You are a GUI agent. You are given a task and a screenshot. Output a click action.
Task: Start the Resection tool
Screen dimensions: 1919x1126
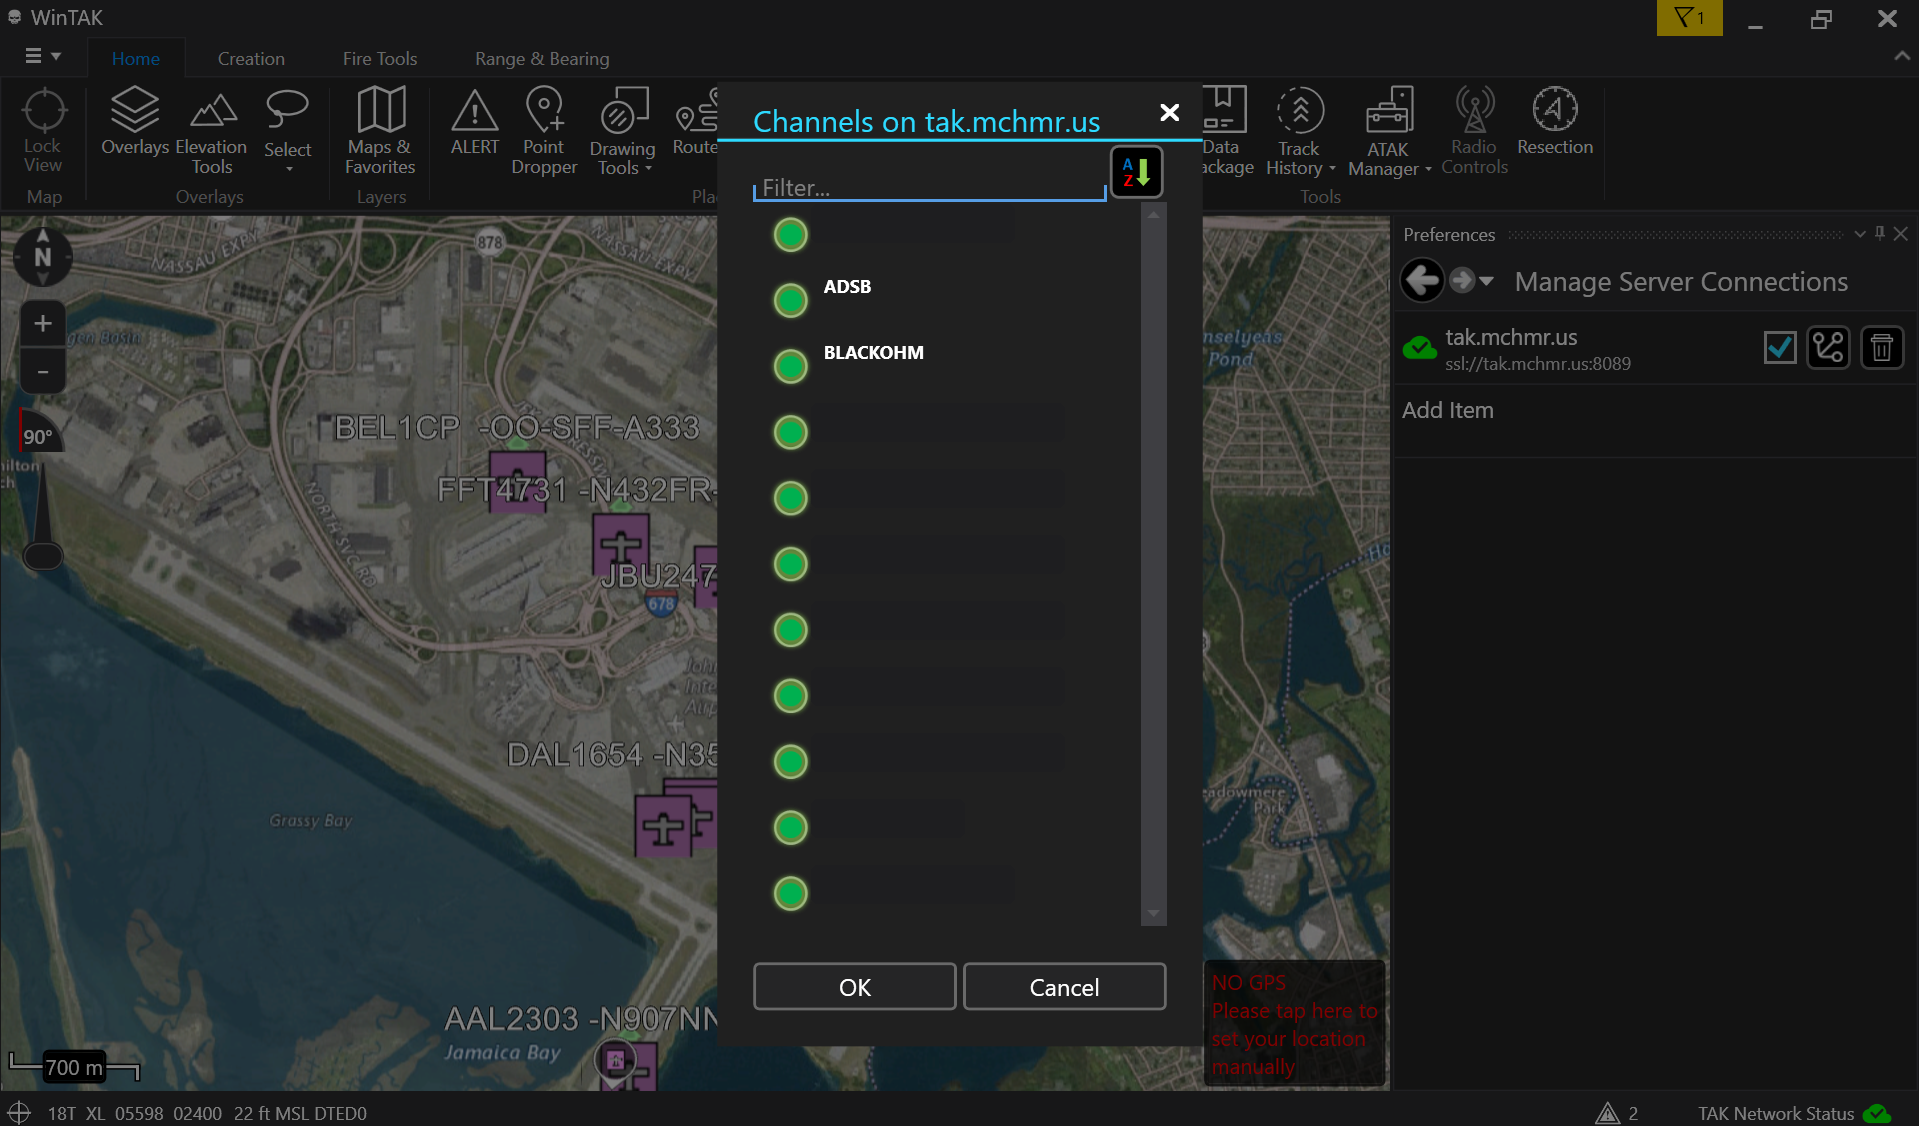click(1555, 122)
